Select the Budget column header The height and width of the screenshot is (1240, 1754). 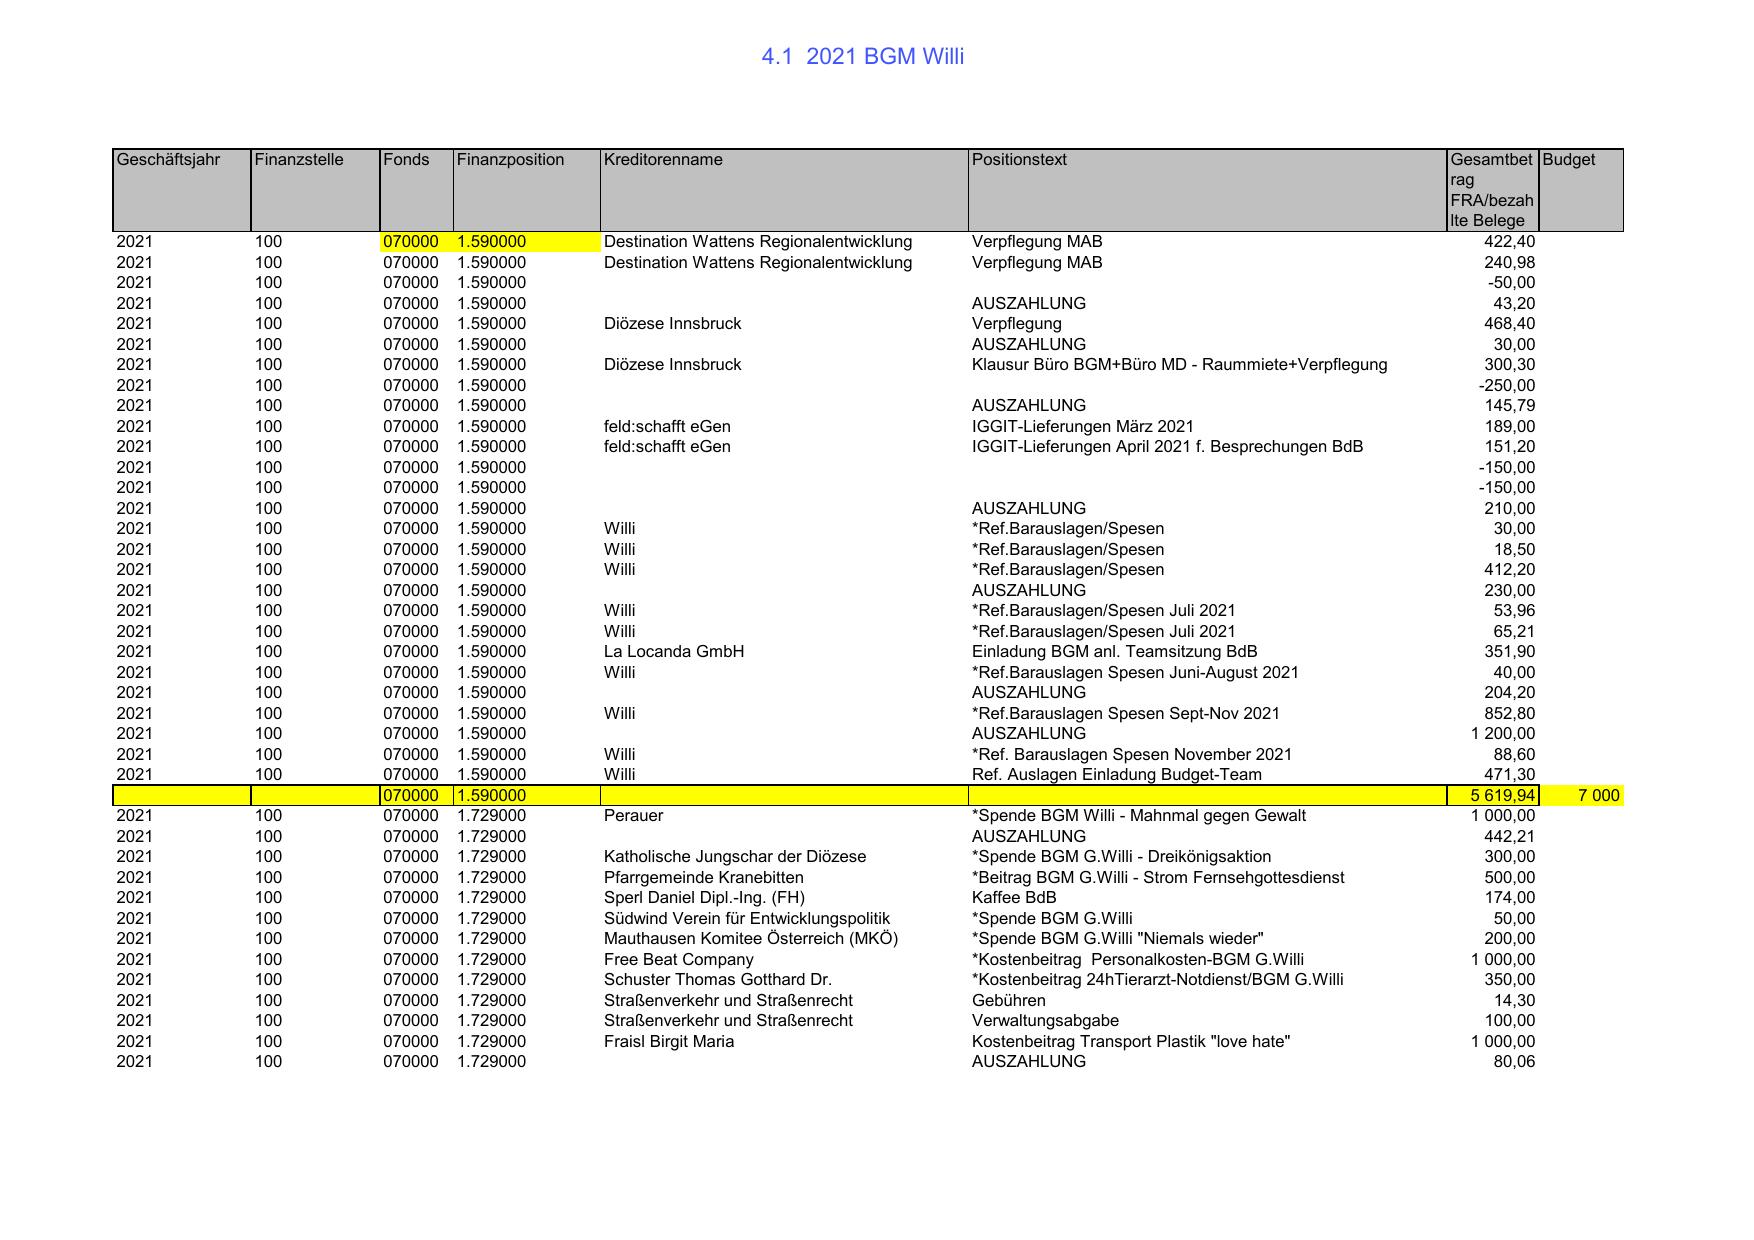1568,160
